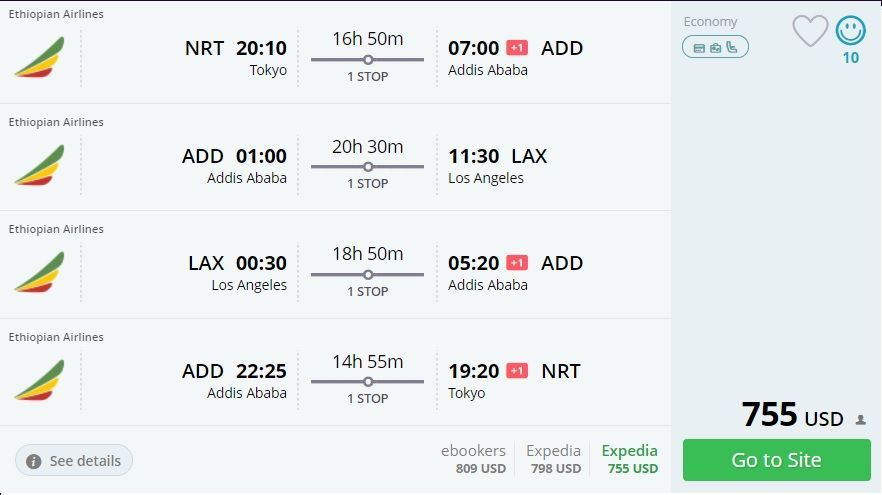Save the itinerary with the heart icon
The height and width of the screenshot is (495, 882).
point(810,31)
